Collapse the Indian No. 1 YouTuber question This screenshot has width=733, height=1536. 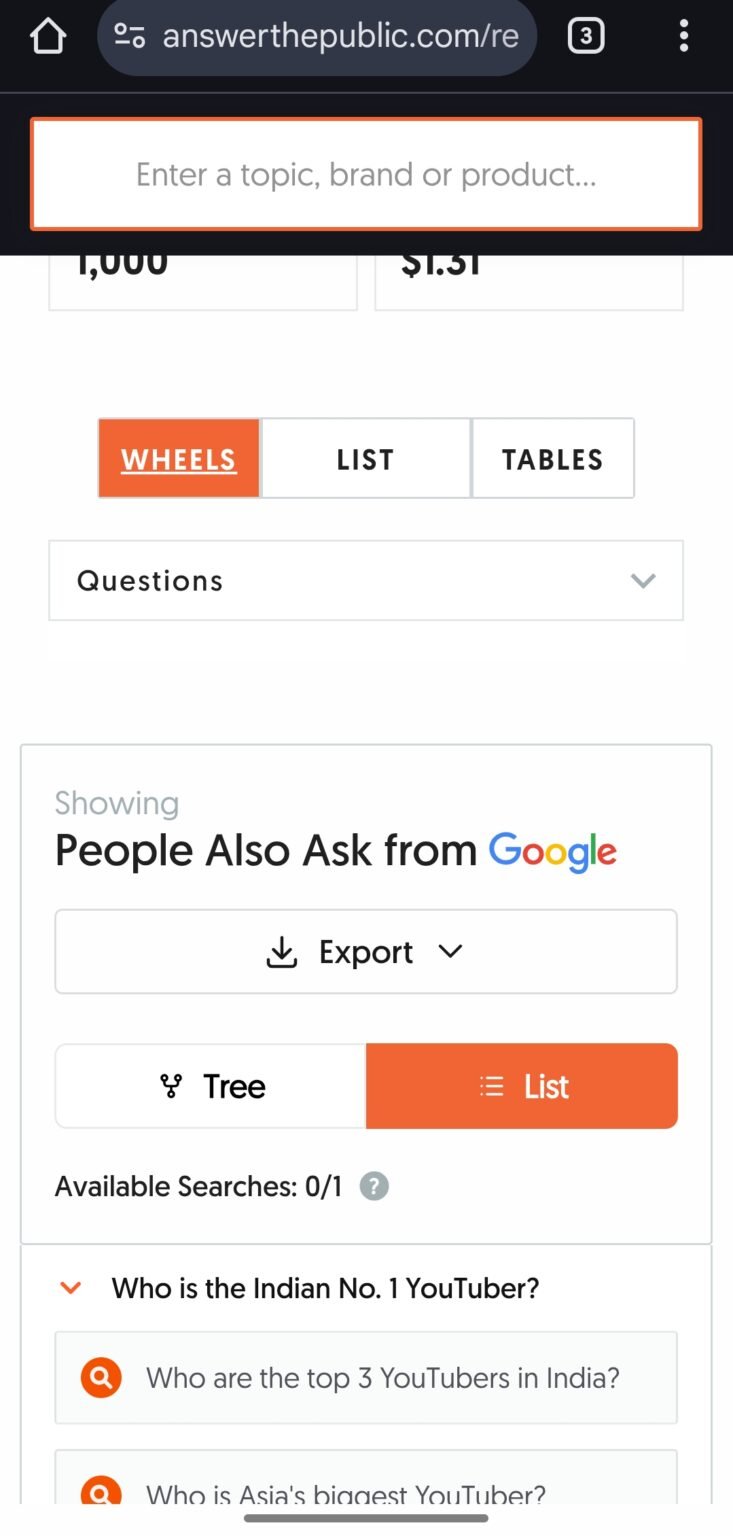pyautogui.click(x=70, y=1288)
